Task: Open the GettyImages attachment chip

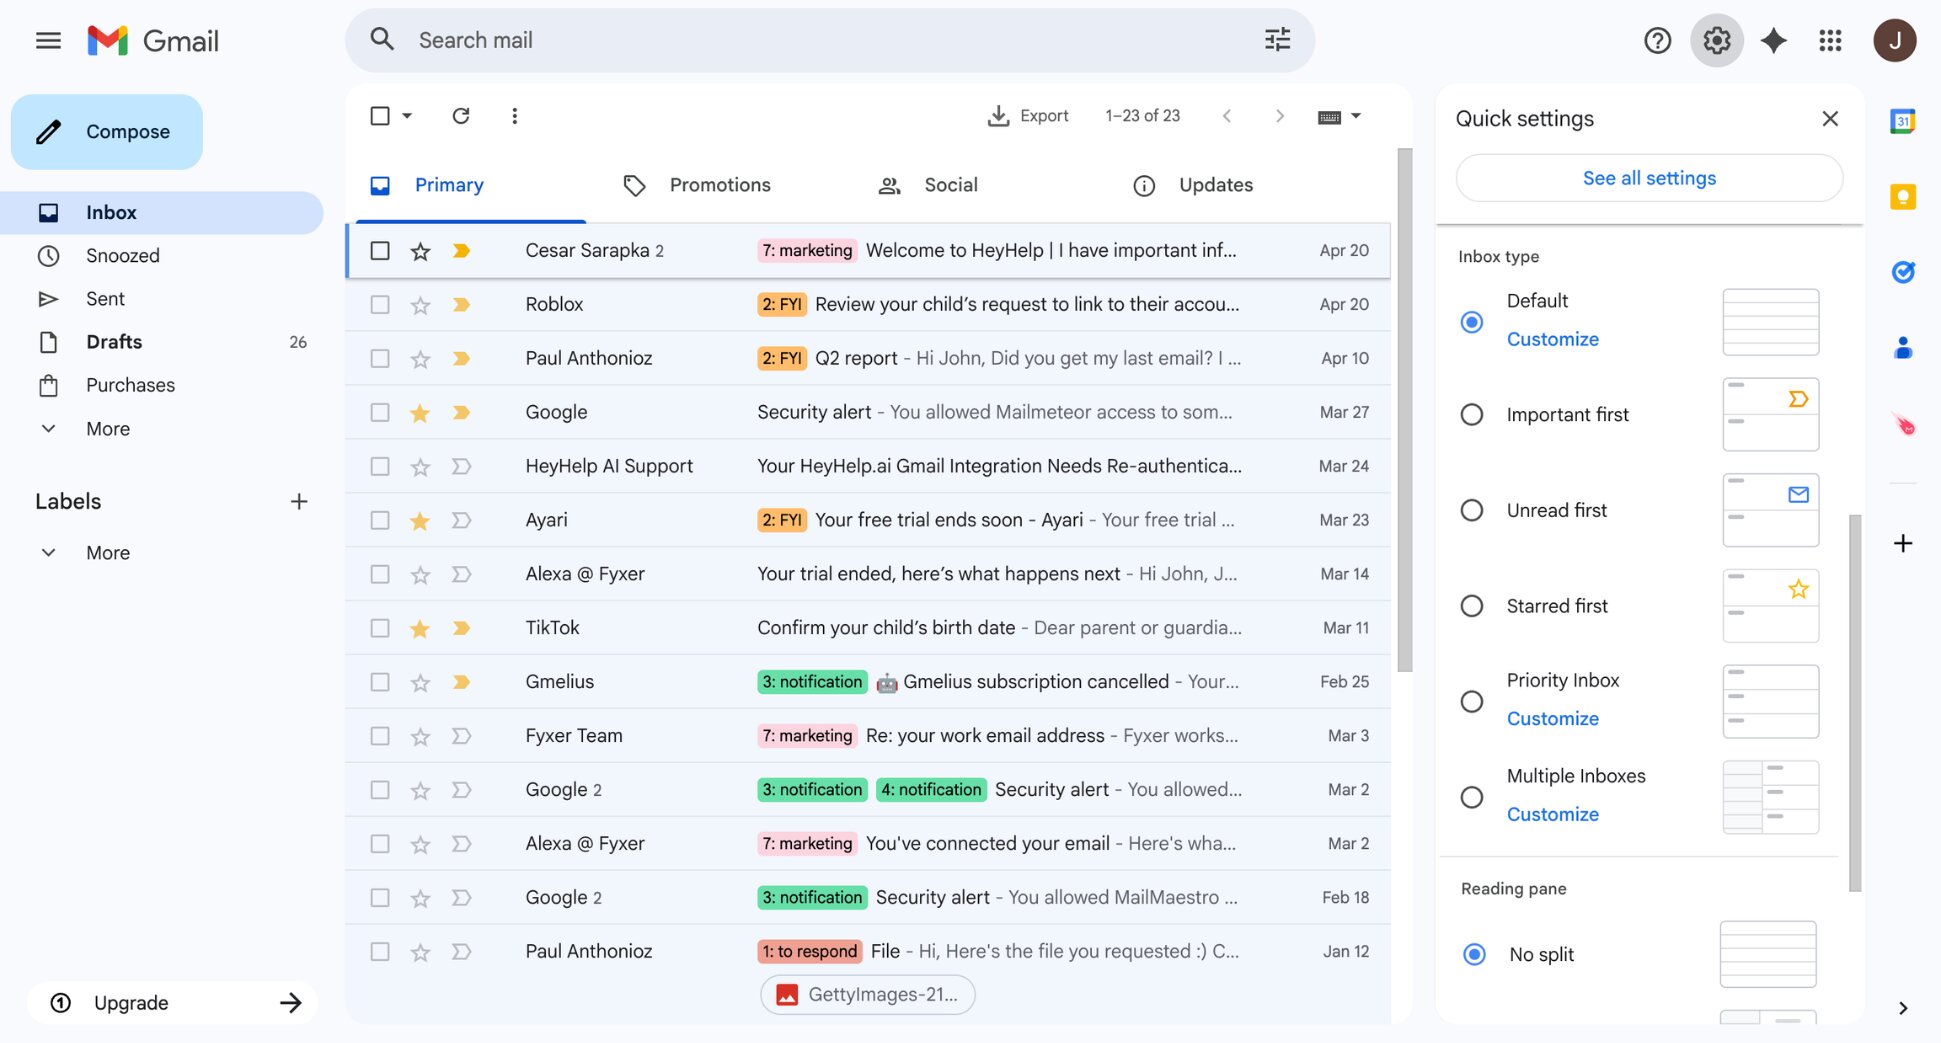Action: [868, 995]
